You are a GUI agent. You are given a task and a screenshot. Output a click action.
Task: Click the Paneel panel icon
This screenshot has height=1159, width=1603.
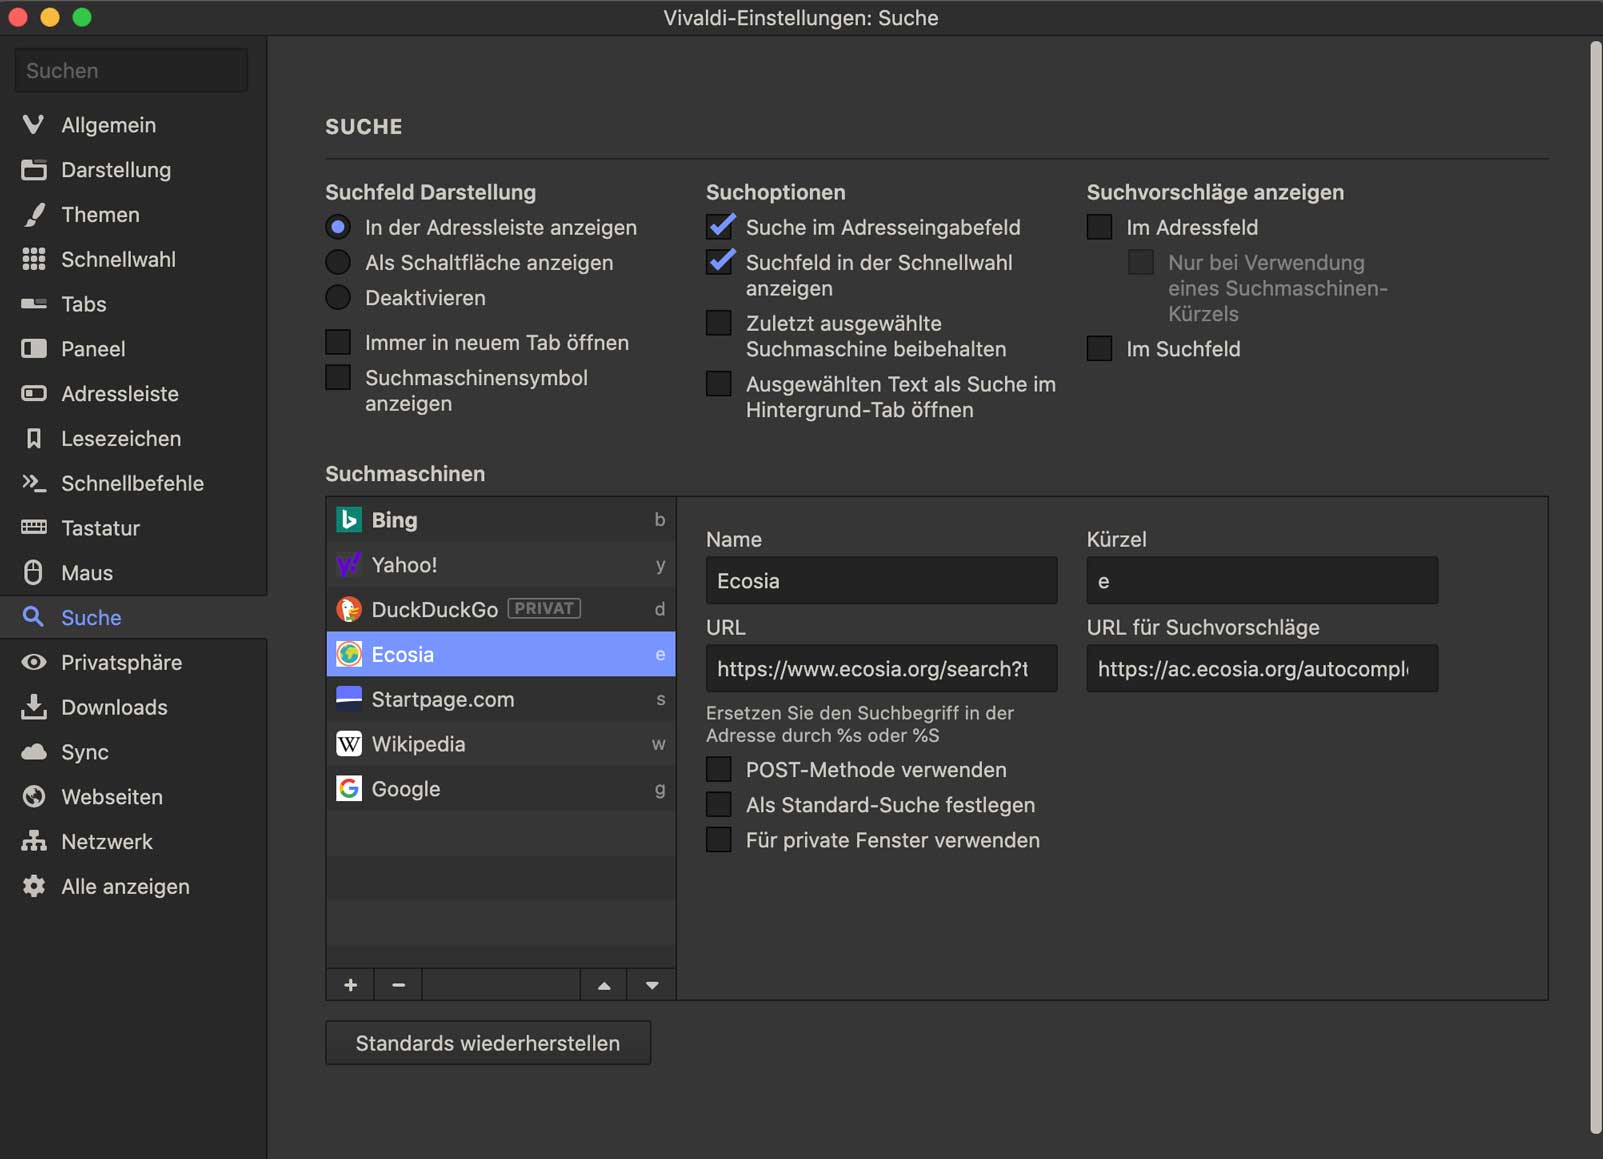pyautogui.click(x=33, y=348)
